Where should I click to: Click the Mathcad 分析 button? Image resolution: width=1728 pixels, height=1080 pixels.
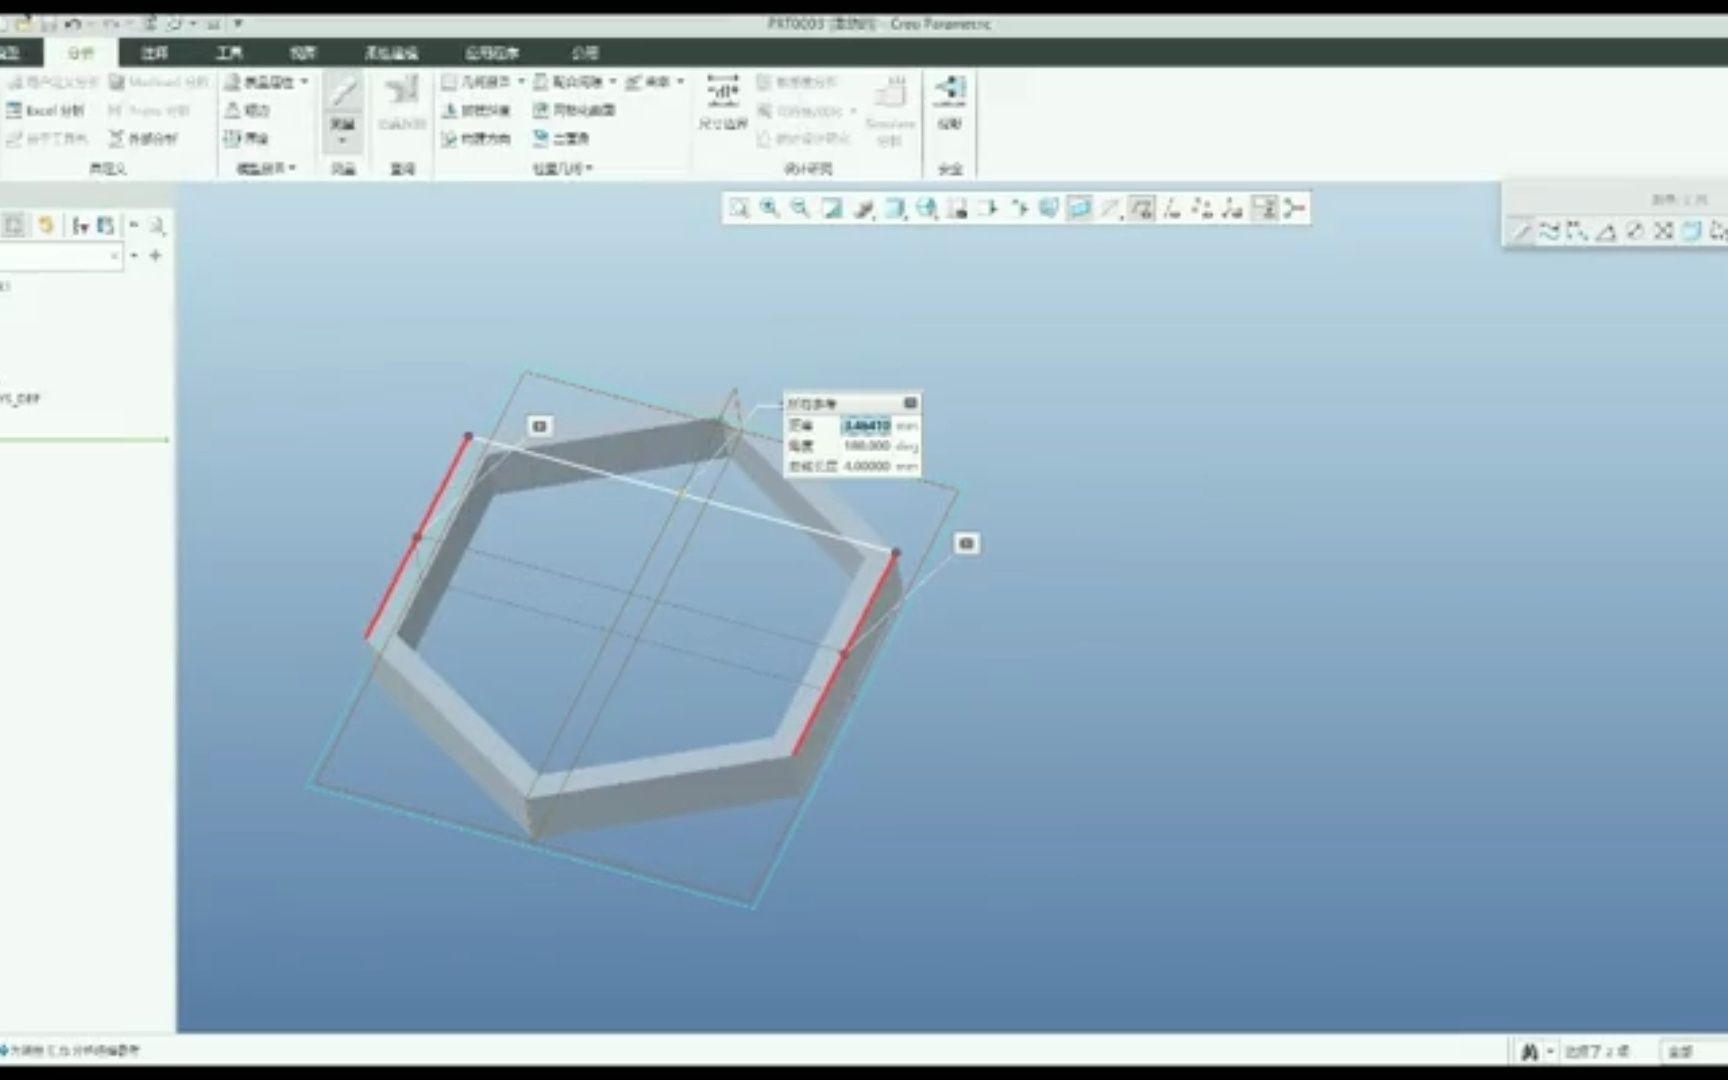[159, 81]
